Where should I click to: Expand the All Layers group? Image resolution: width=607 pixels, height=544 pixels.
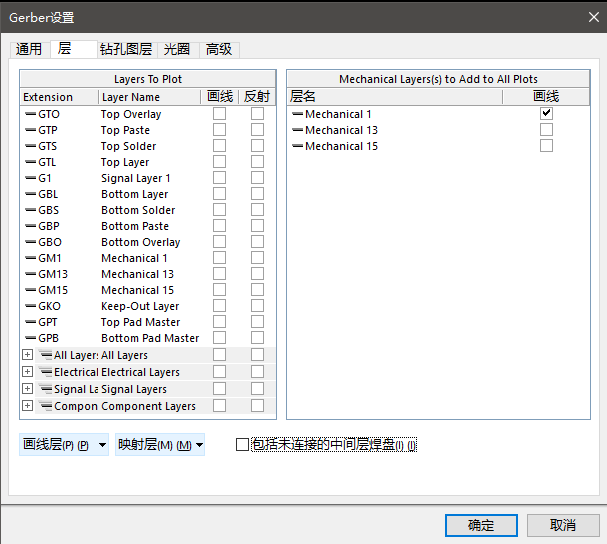coord(27,355)
